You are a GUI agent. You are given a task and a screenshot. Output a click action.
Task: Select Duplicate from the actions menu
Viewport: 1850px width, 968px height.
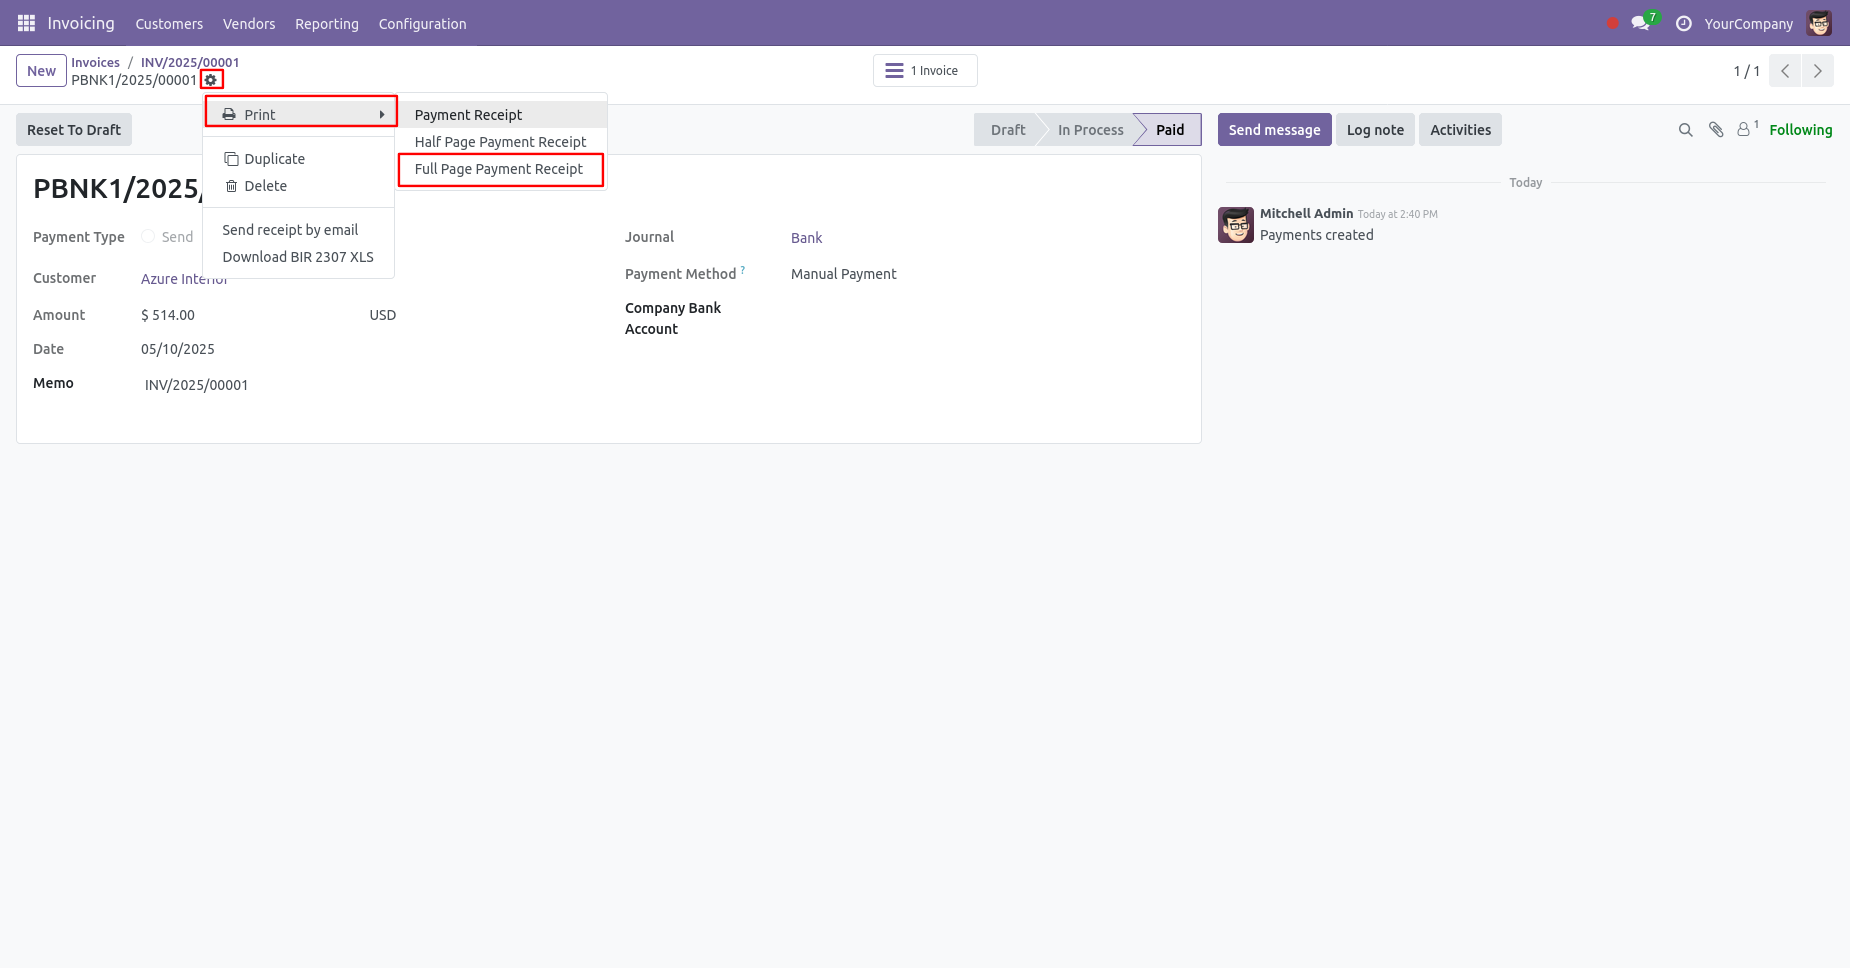click(x=298, y=159)
